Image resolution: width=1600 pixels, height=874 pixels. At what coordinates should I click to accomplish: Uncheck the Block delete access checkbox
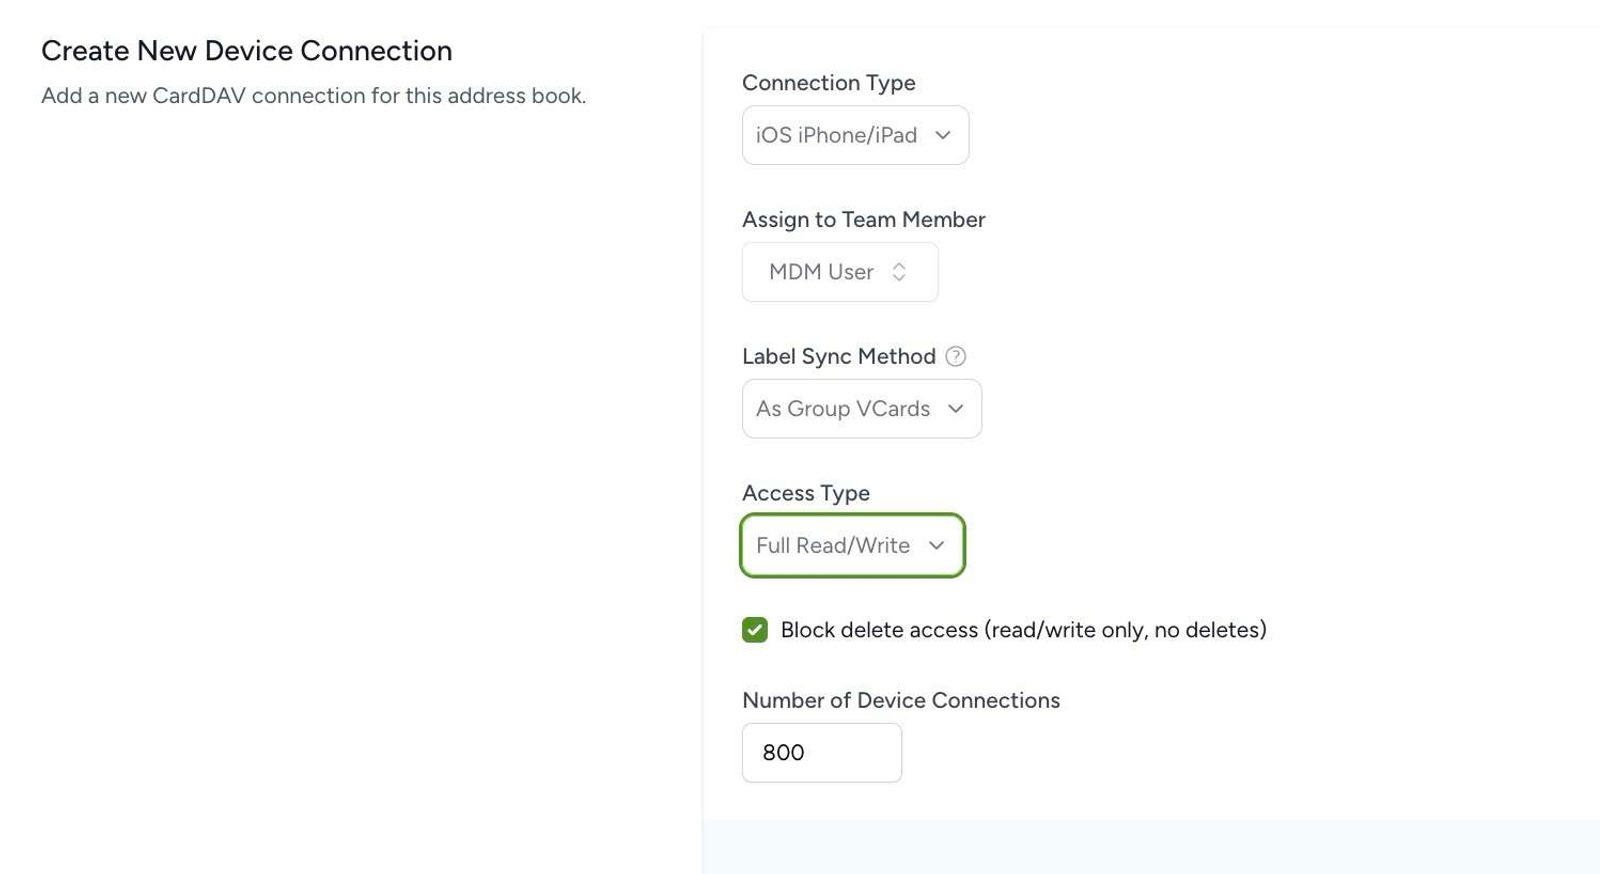[x=755, y=630]
